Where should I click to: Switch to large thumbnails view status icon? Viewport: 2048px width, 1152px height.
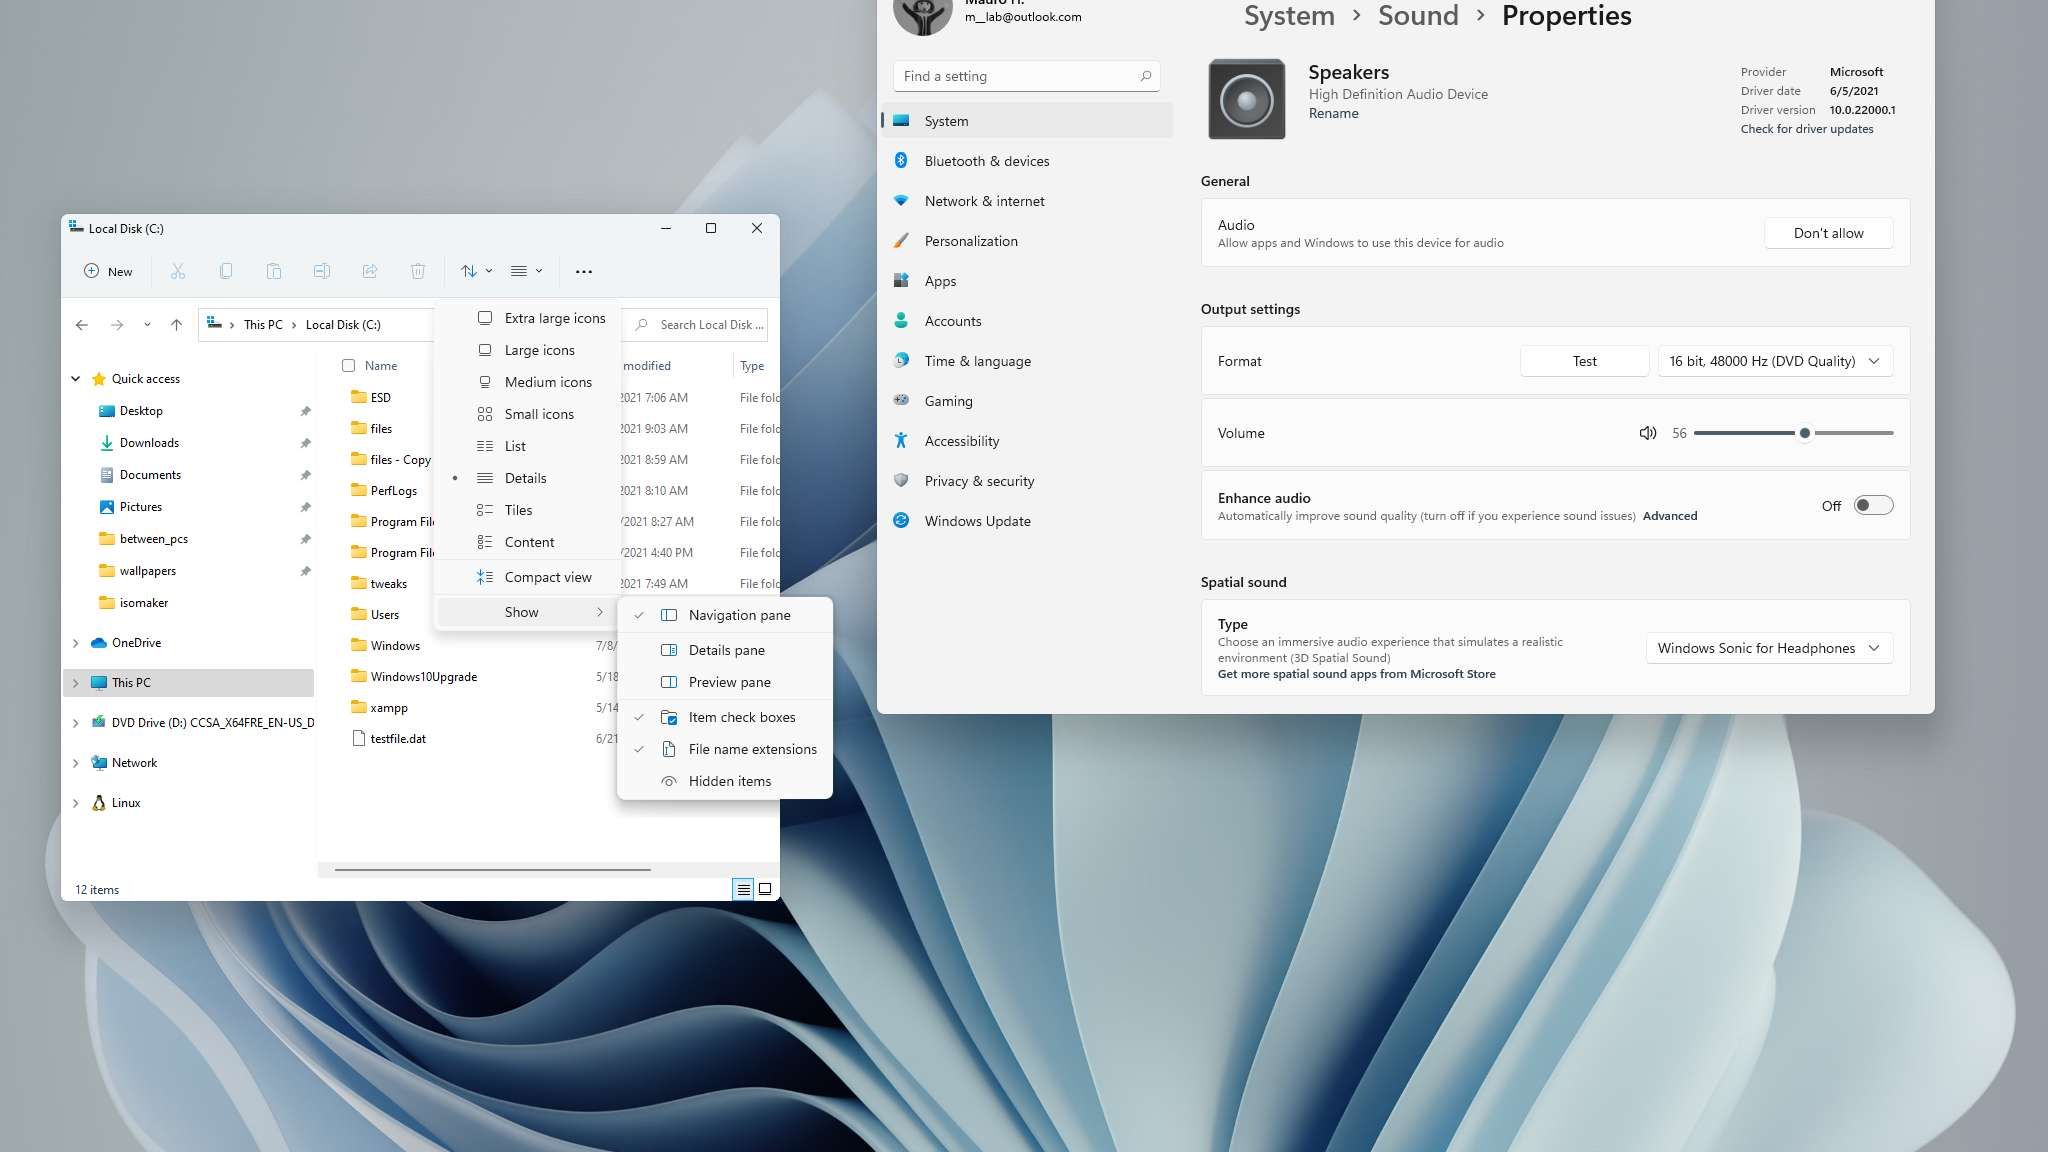pos(765,889)
